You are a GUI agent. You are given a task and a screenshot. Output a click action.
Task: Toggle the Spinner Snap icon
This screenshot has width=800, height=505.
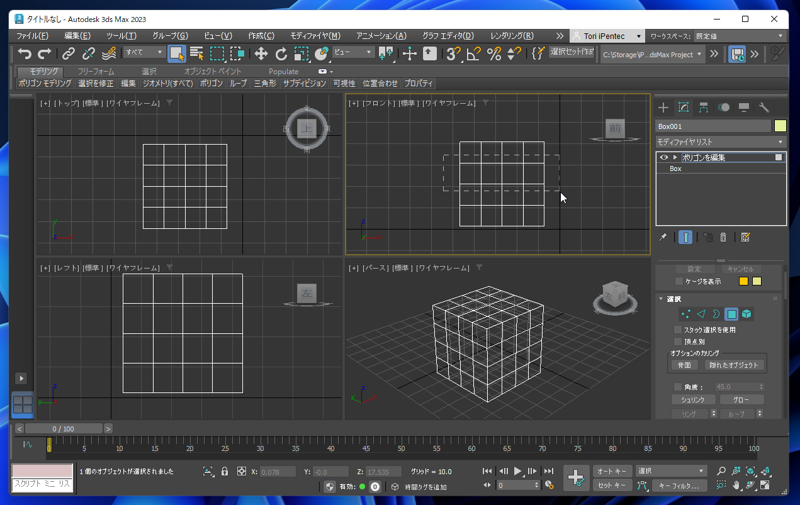coord(514,54)
